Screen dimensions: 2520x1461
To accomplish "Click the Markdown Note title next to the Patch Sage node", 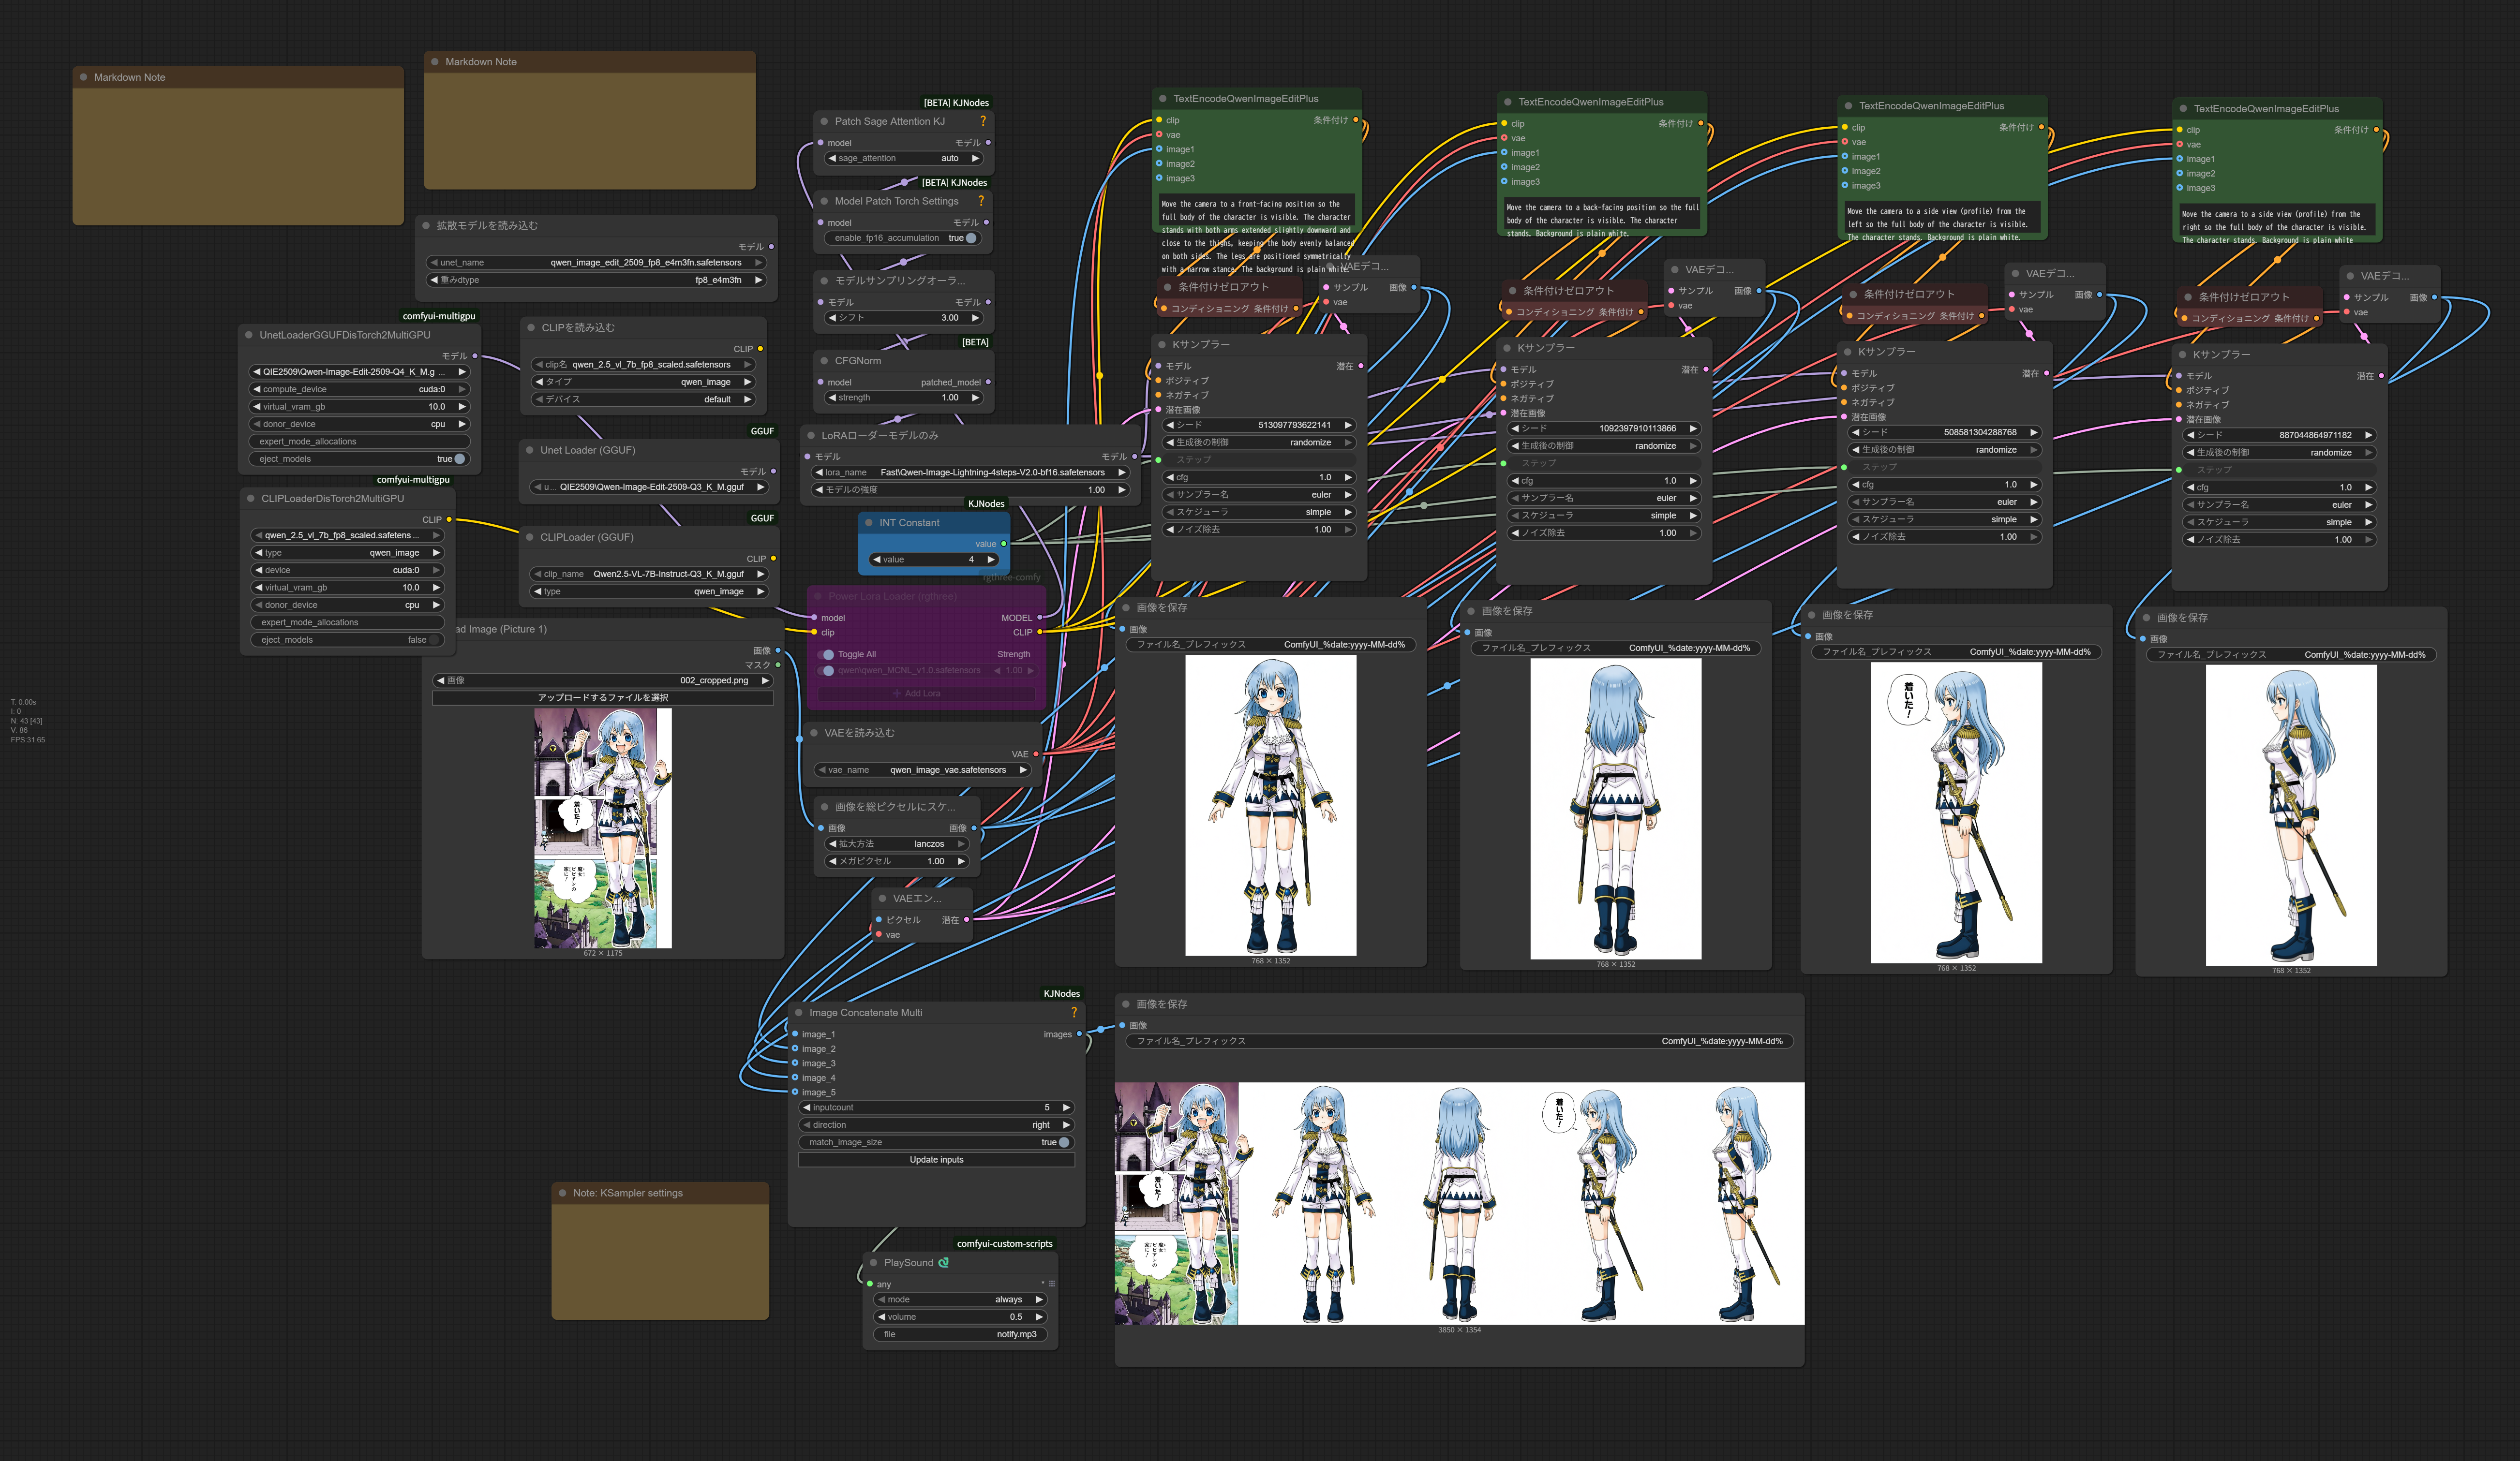I will pos(481,62).
